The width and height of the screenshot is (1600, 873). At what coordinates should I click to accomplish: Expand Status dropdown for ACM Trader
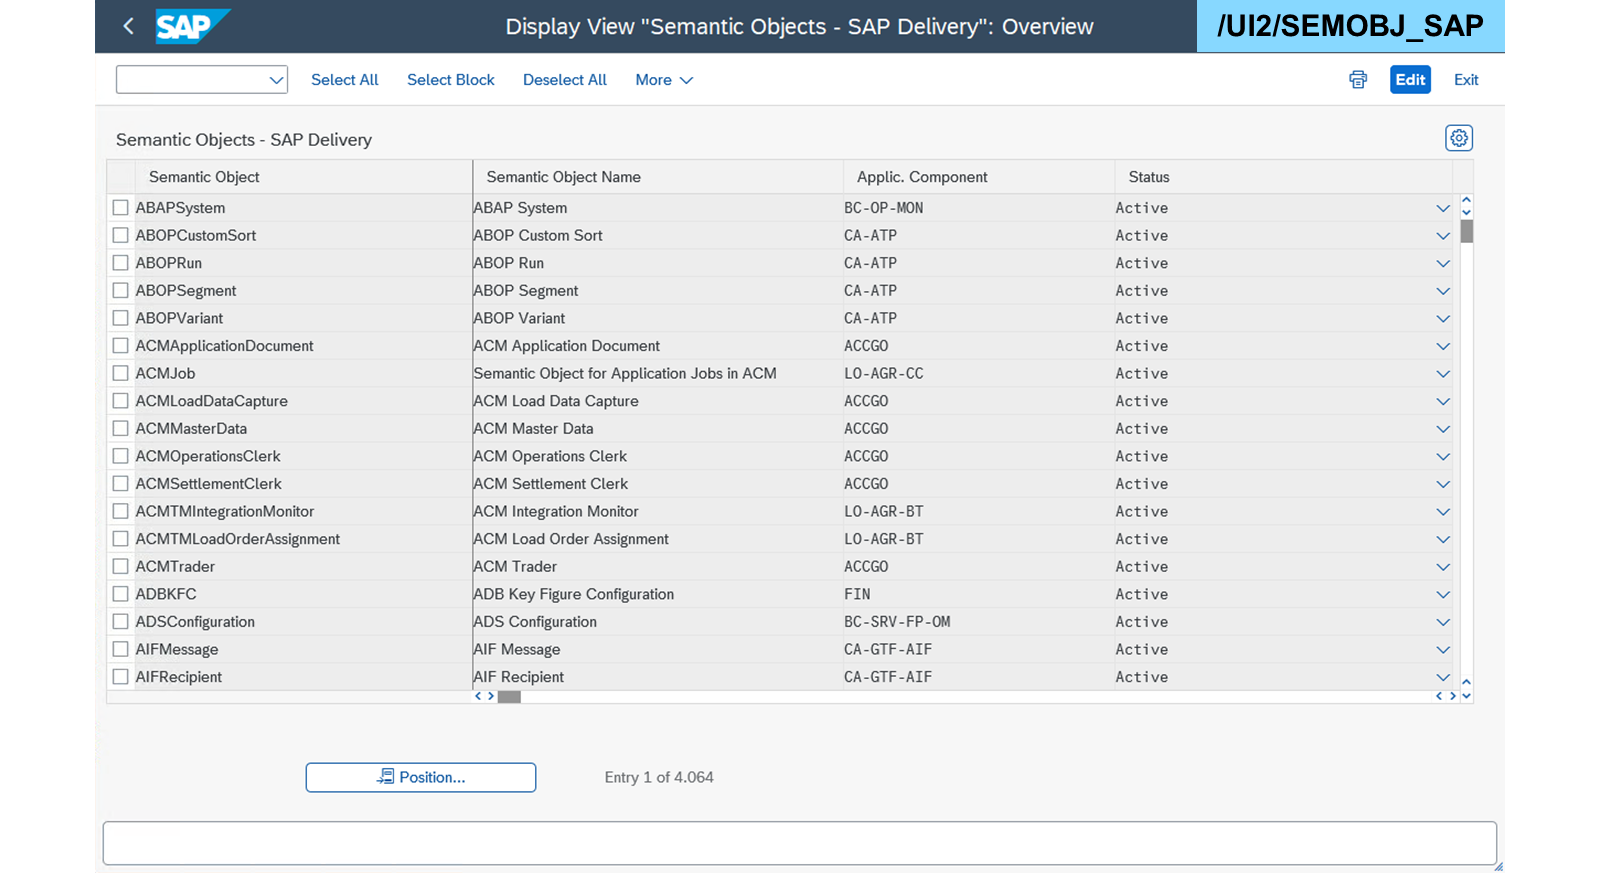click(x=1442, y=566)
